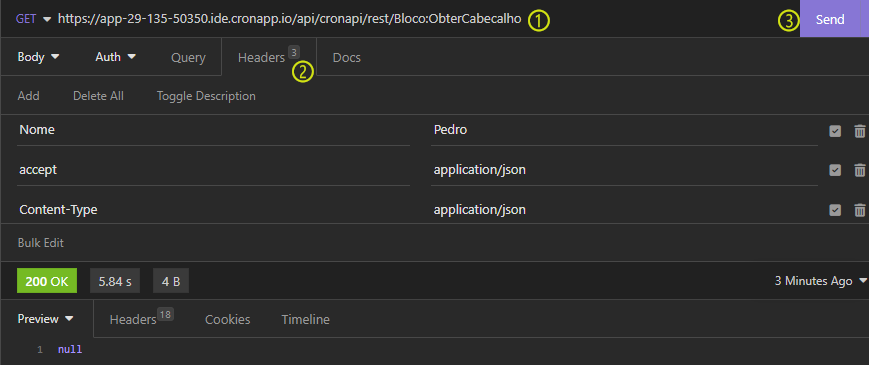Viewport: 869px width, 365px height.
Task: Add a new header
Action: (x=28, y=96)
